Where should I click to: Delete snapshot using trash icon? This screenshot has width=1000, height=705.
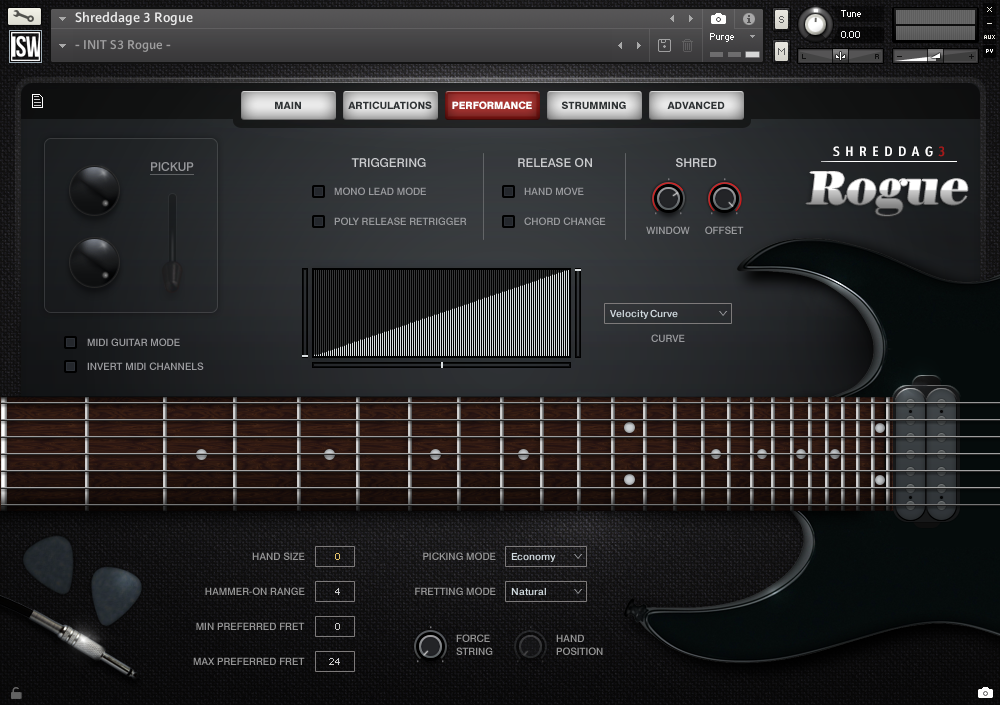[x=687, y=45]
